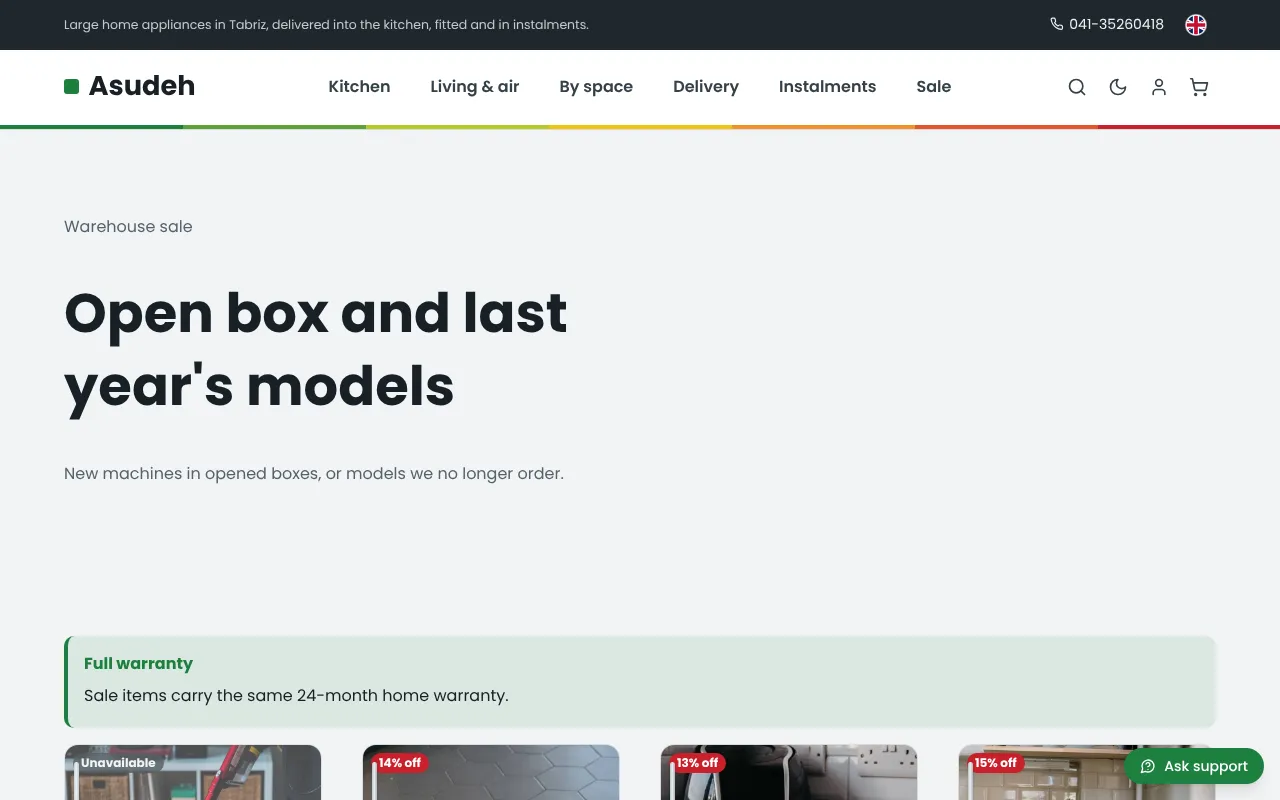Open the product card with 13% off
The image size is (1280, 800).
pos(789,772)
